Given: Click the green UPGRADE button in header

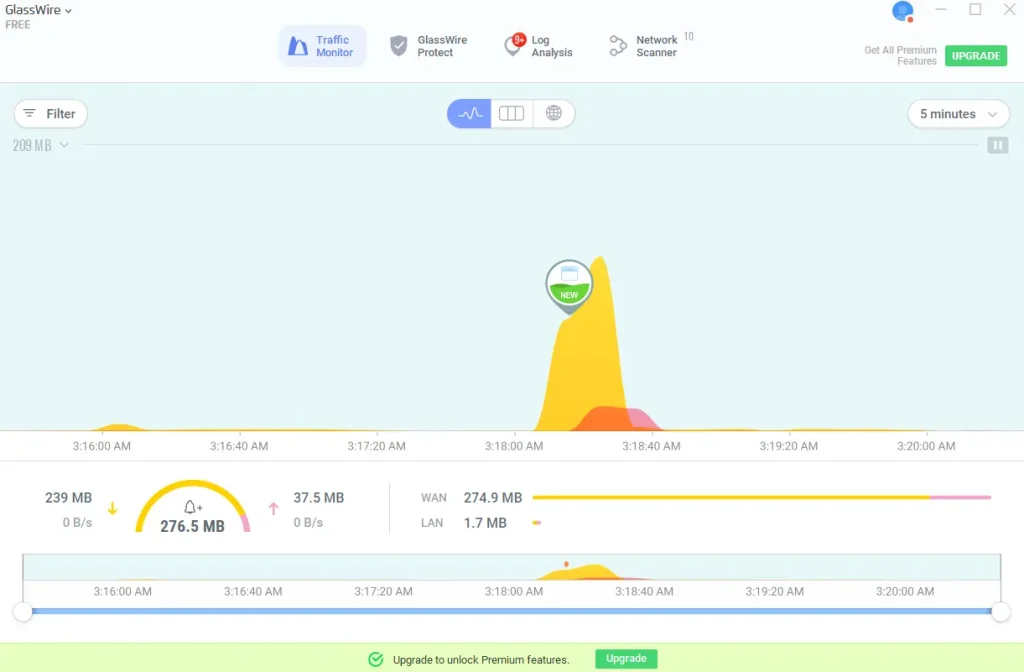Looking at the screenshot, I should point(976,56).
